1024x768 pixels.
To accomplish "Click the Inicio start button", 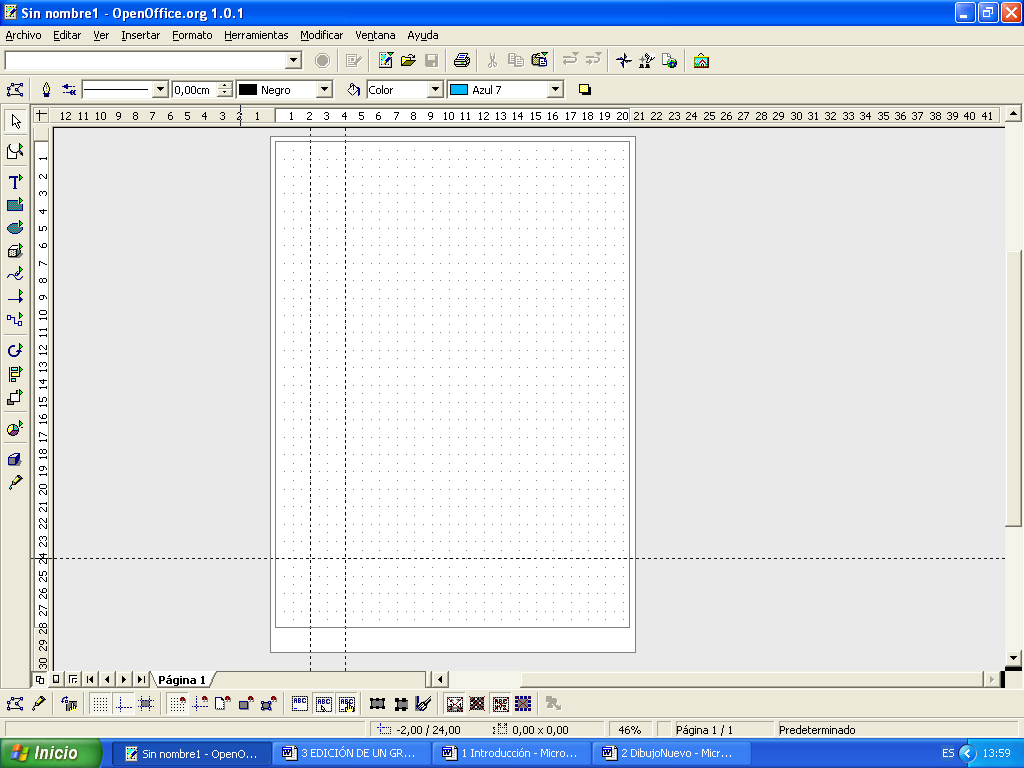I will (x=52, y=753).
